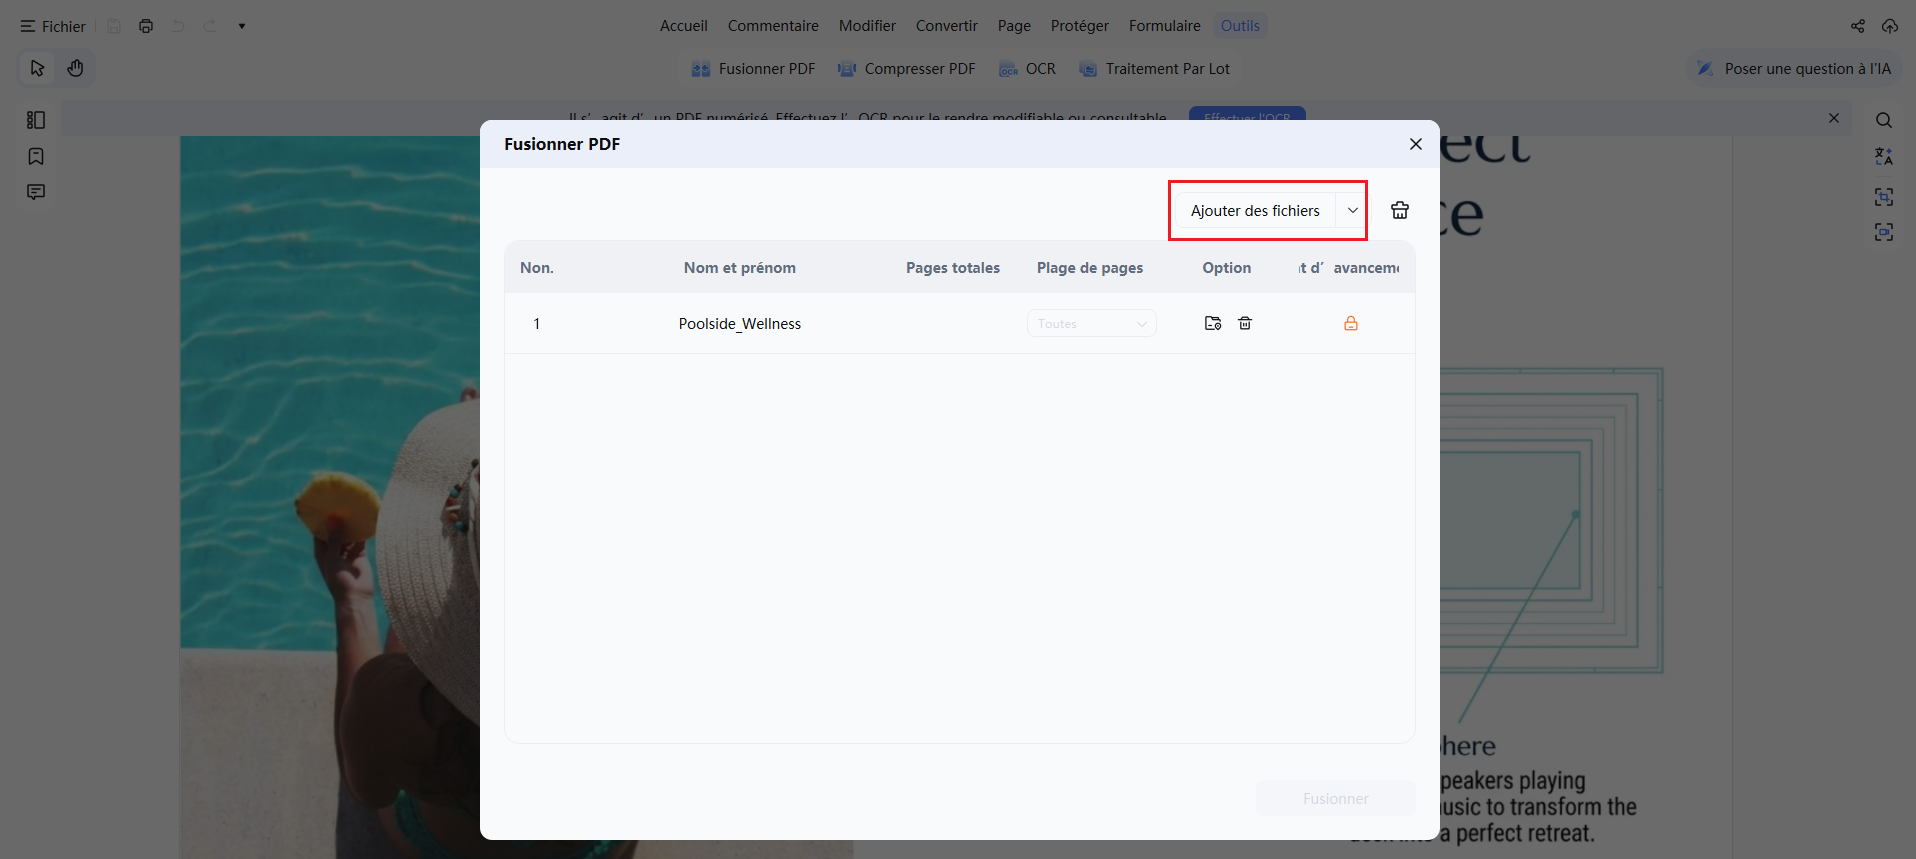The height and width of the screenshot is (859, 1916).
Task: Click the AI translate icon
Action: point(1884,156)
